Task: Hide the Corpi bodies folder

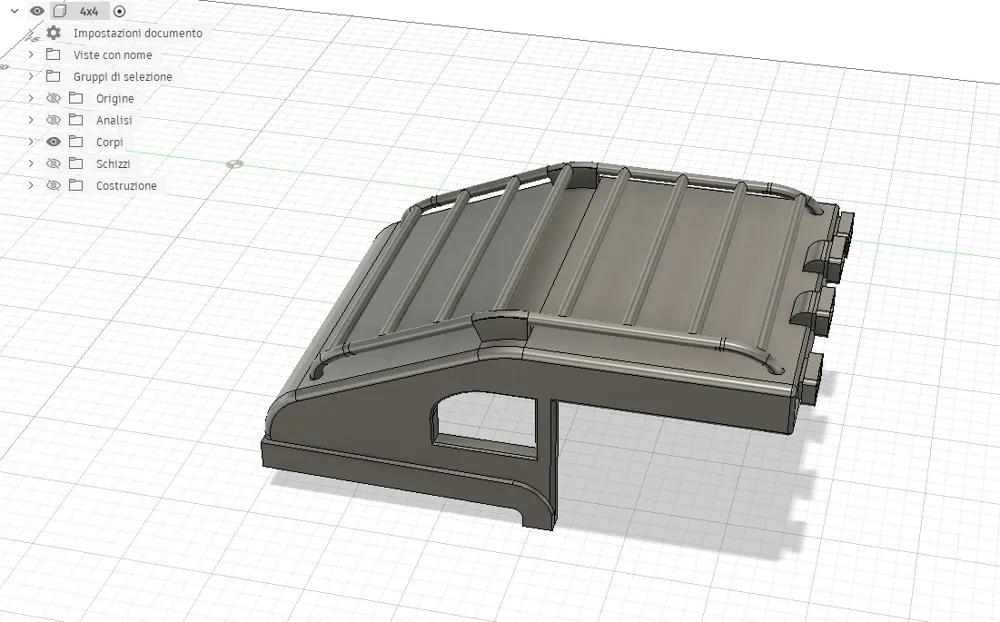Action: [54, 142]
